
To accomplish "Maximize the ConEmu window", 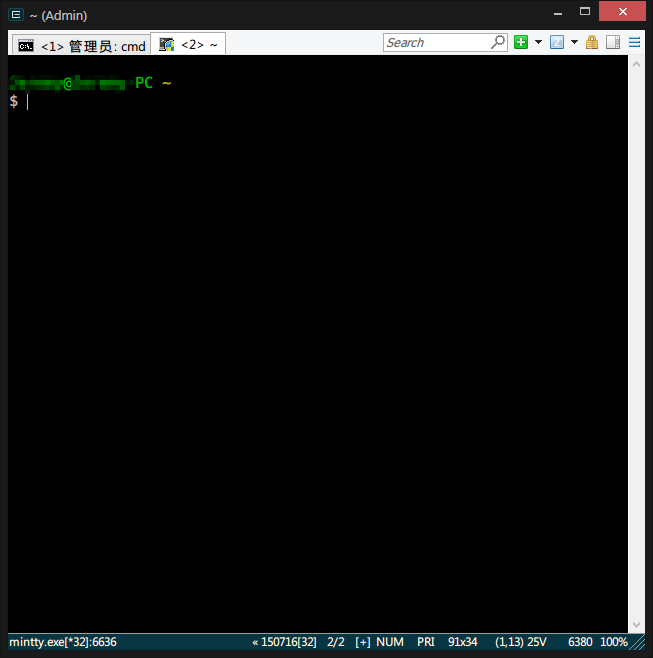I will pos(585,11).
